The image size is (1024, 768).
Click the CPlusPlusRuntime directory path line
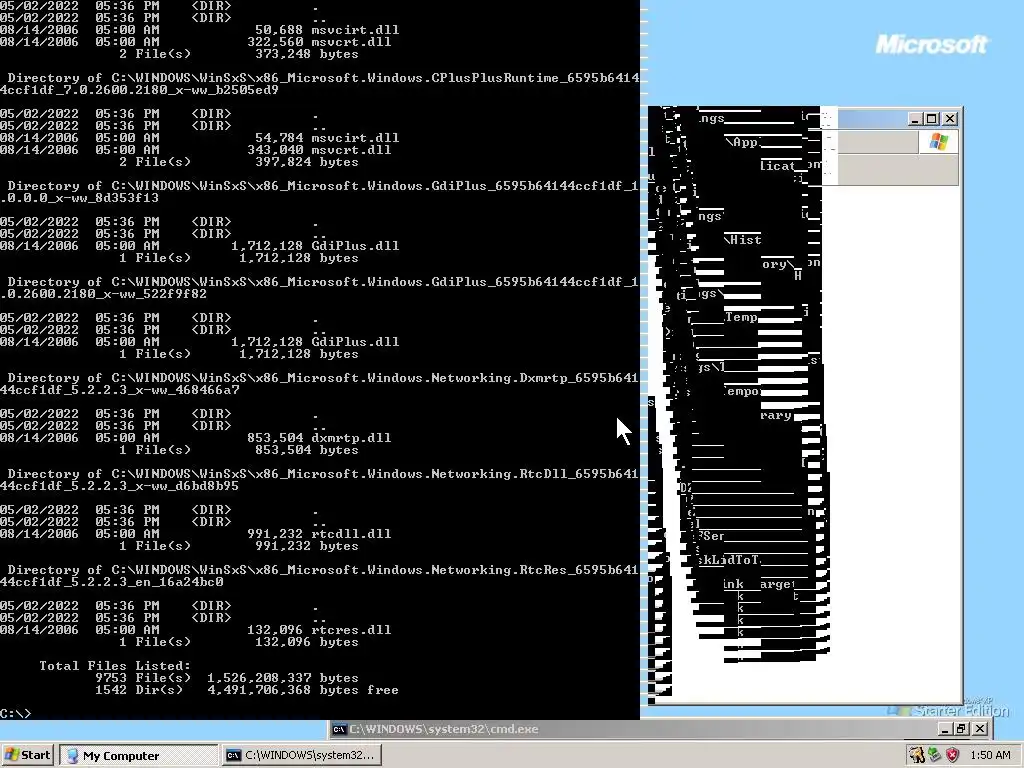(319, 84)
